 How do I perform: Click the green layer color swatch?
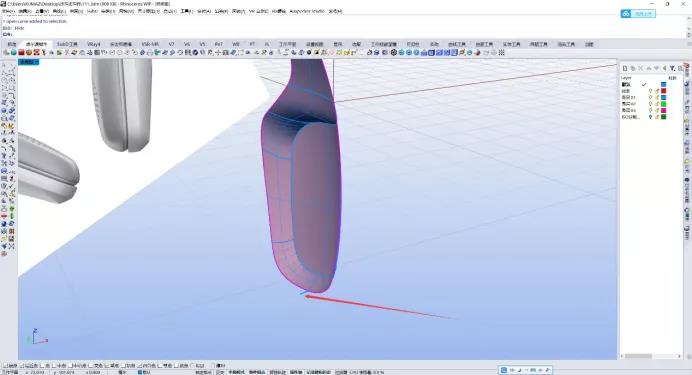point(664,104)
